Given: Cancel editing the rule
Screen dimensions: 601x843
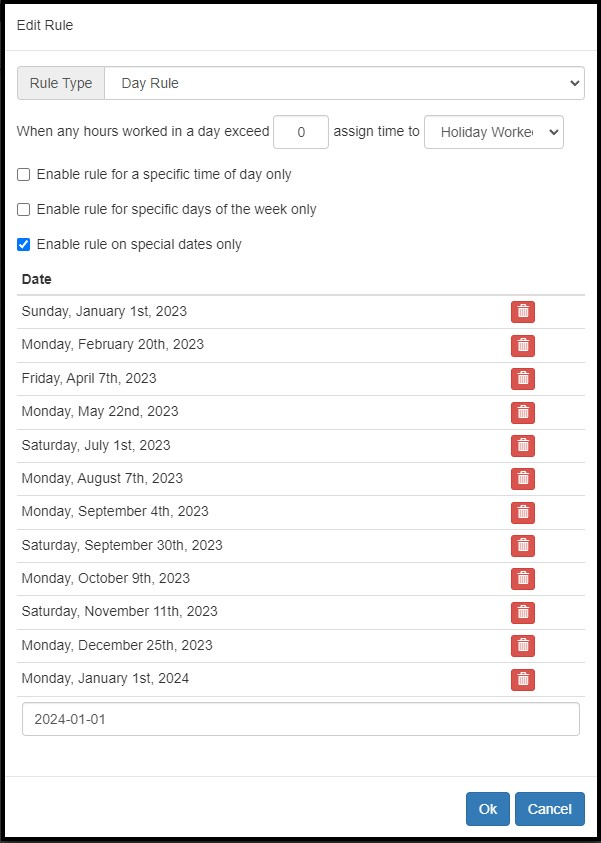Looking at the screenshot, I should 549,809.
